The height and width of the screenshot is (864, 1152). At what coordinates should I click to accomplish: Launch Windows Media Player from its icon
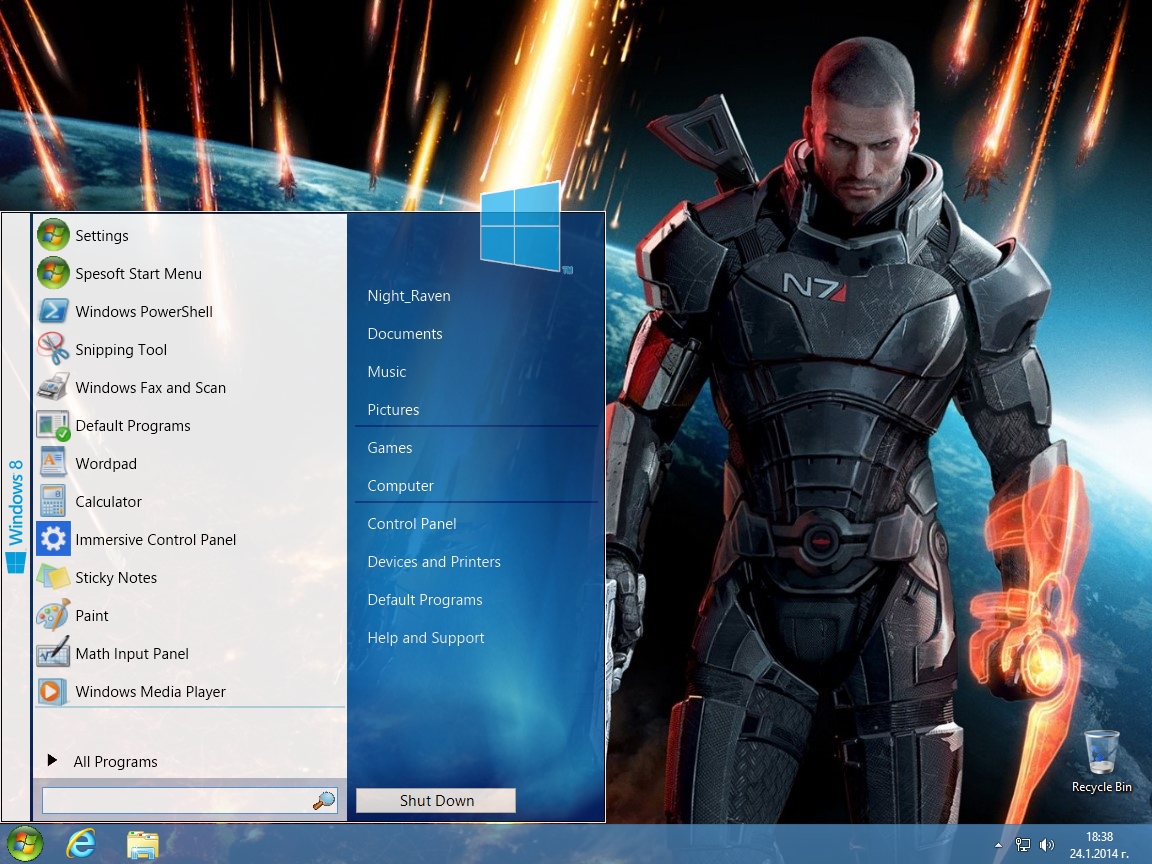tap(53, 691)
